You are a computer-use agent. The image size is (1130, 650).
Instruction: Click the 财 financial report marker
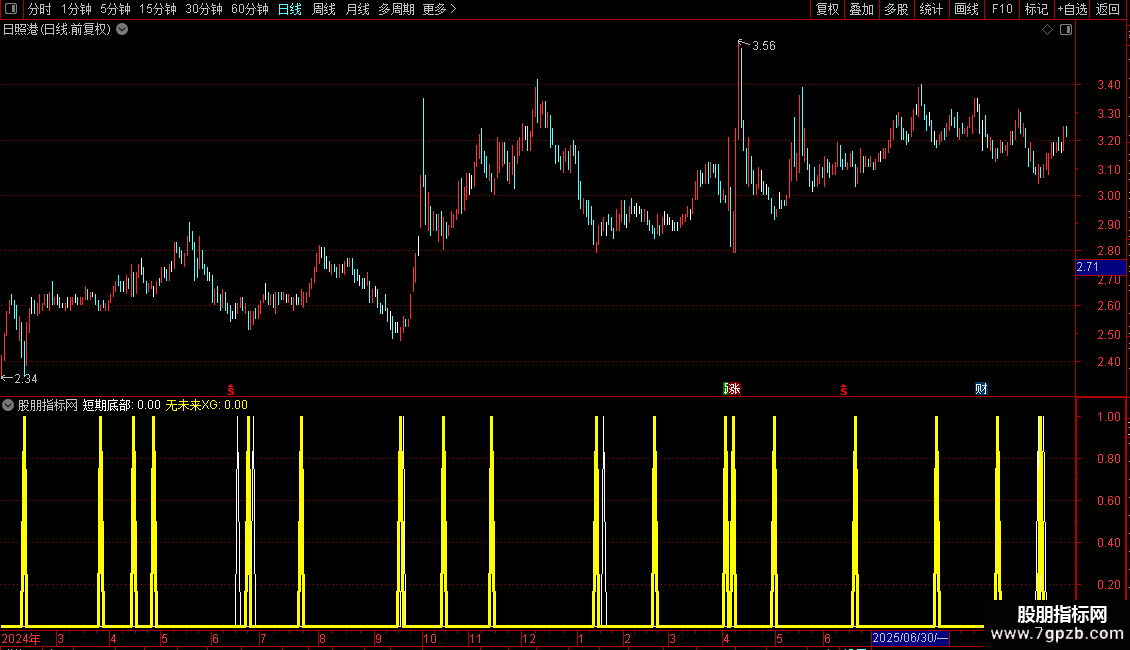click(981, 389)
